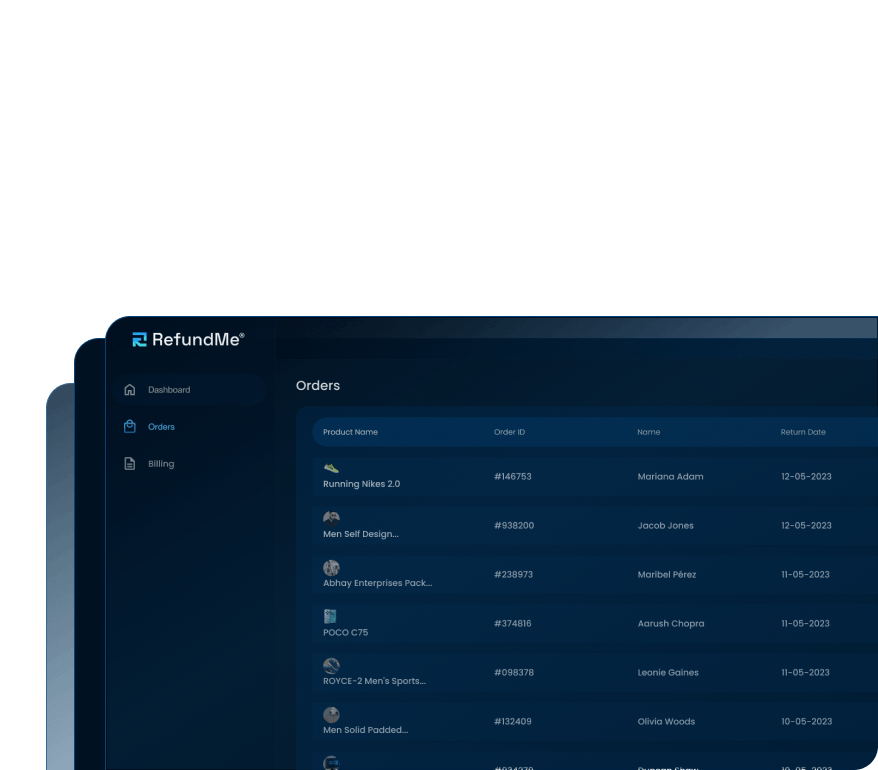Click Mariana Adam's return date 12-05-2023
Image resolution: width=878 pixels, height=770 pixels.
[806, 477]
